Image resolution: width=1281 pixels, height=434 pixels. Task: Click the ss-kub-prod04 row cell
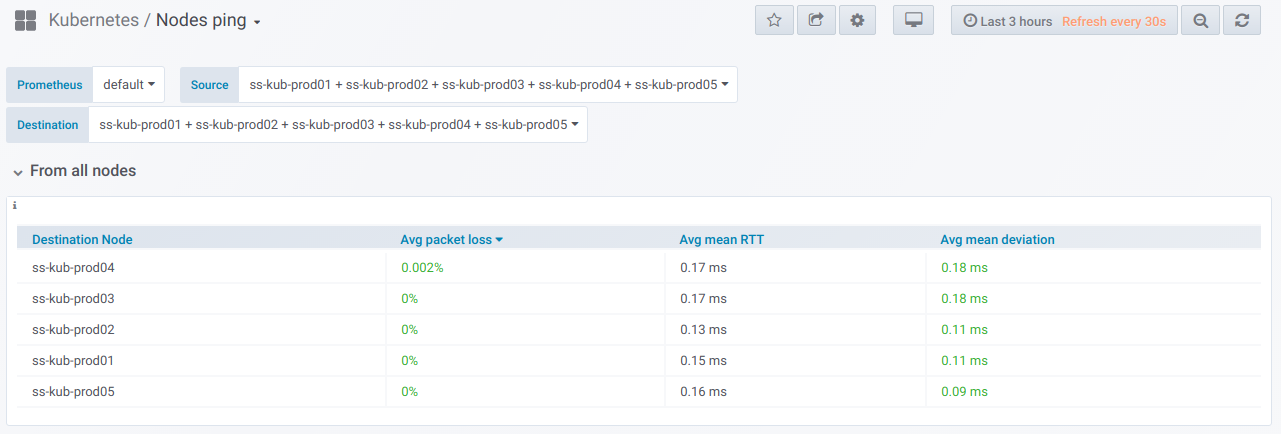pyautogui.click(x=74, y=268)
